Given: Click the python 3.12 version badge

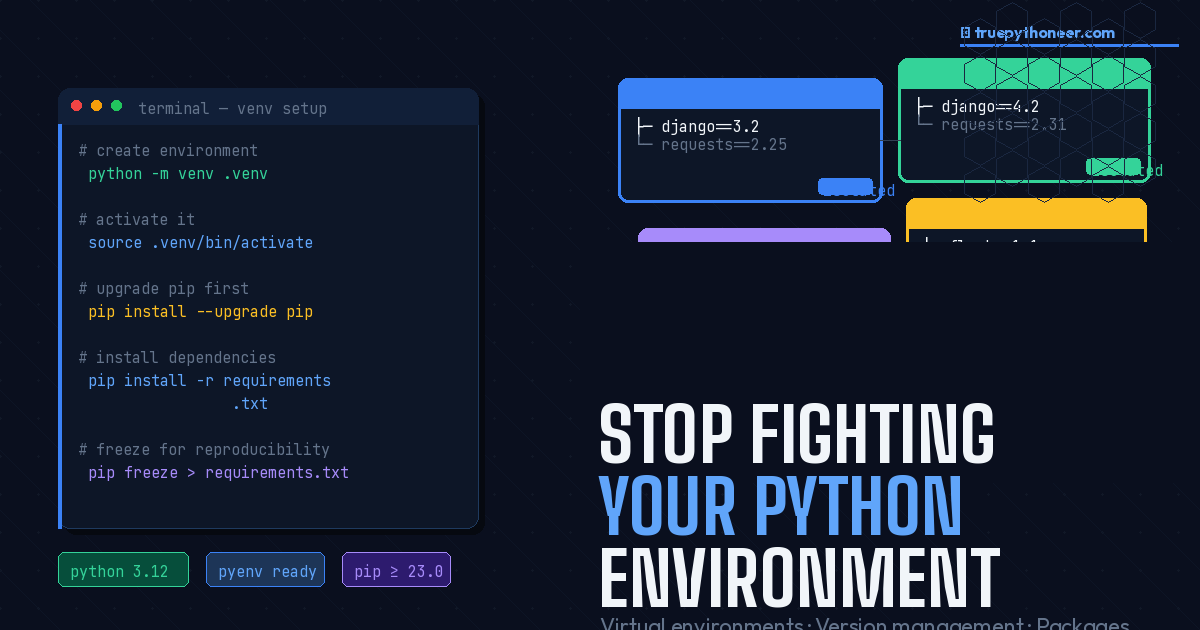Looking at the screenshot, I should tap(123, 569).
